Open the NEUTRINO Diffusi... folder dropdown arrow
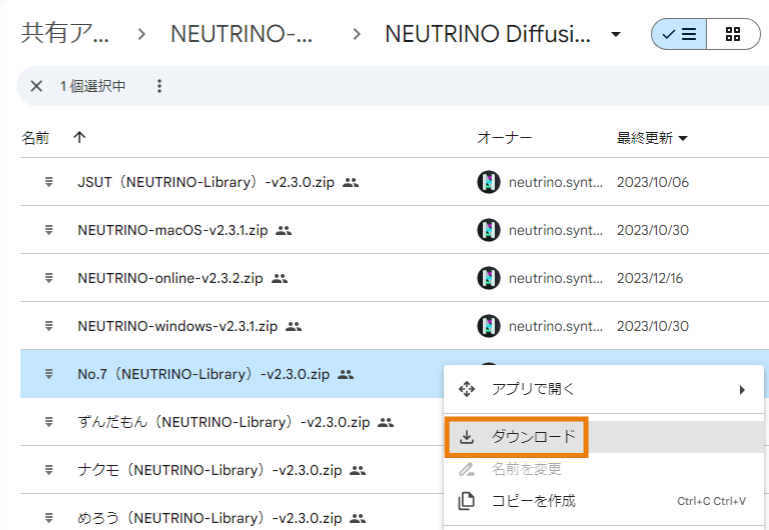The width and height of the screenshot is (769, 530). pos(615,34)
